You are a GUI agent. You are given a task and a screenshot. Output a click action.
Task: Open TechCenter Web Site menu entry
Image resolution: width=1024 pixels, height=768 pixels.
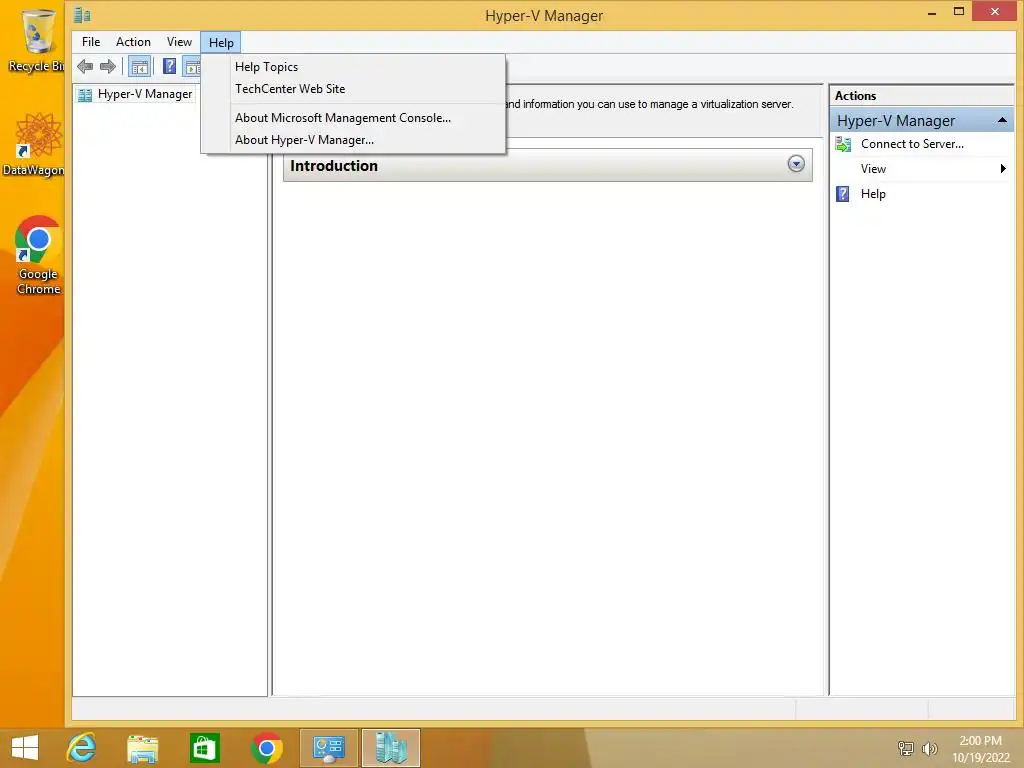tap(290, 89)
